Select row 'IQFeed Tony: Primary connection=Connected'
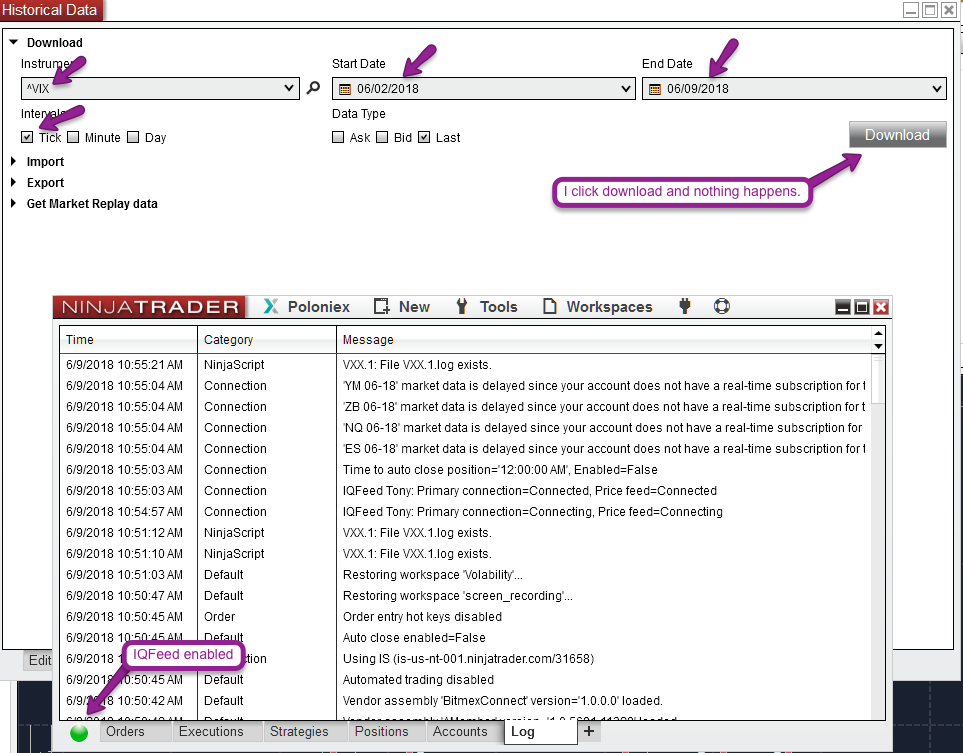The height and width of the screenshot is (753, 963). (x=466, y=491)
